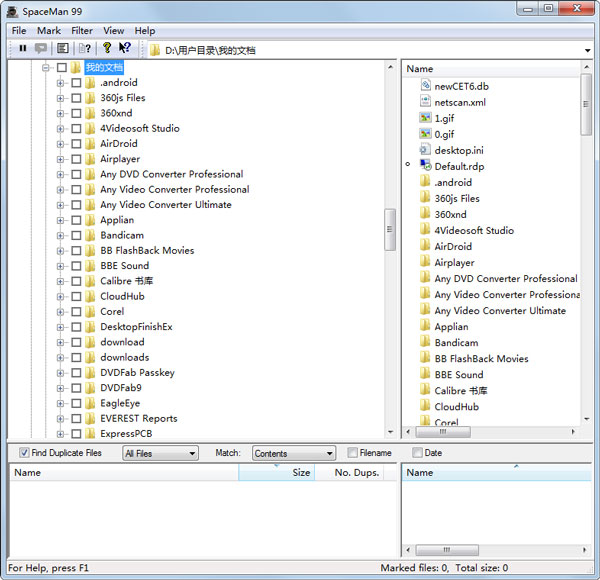The image size is (600, 580).
Task: Expand the Bandicam folder tree node
Action: coord(61,235)
